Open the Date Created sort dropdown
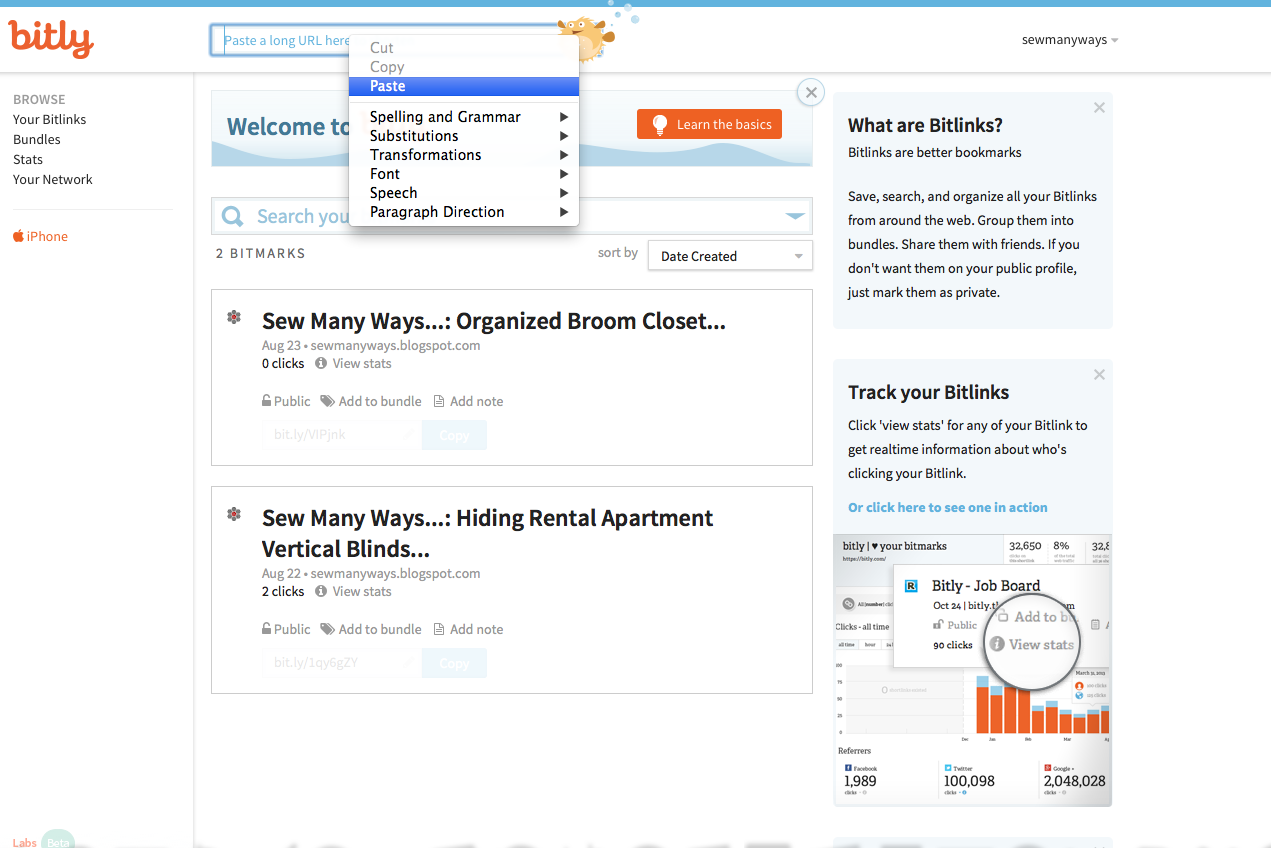The image size is (1271, 848). pos(730,256)
